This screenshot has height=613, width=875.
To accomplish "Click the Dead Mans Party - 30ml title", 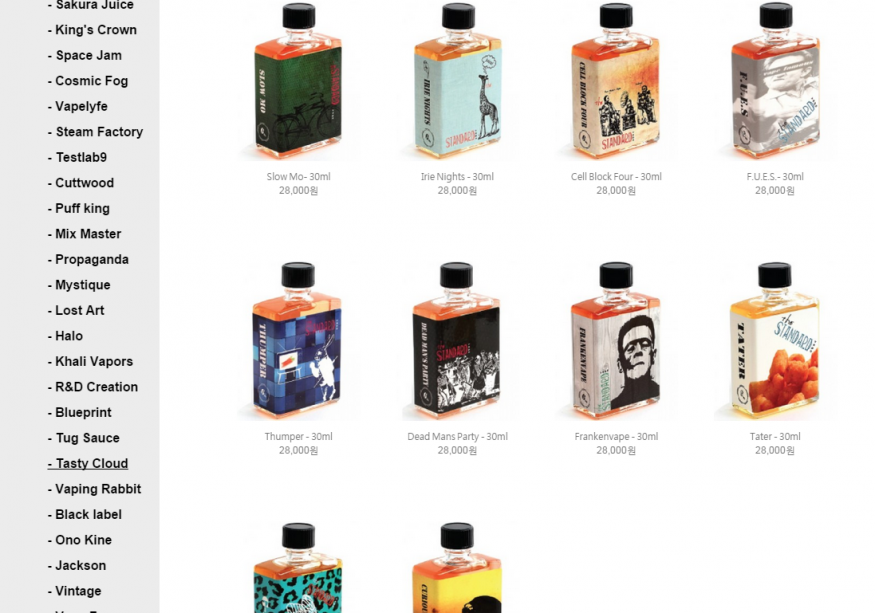I will 458,437.
